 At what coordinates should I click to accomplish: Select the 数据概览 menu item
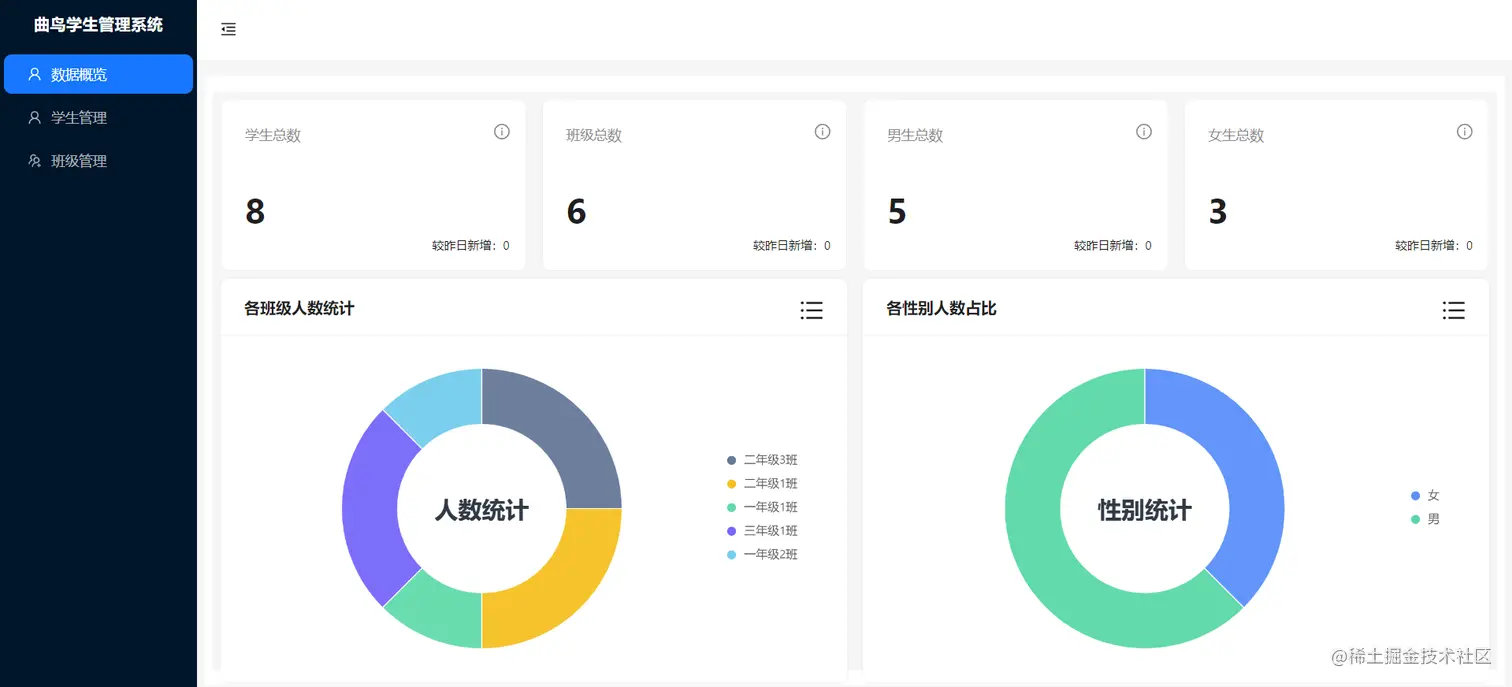[x=98, y=74]
